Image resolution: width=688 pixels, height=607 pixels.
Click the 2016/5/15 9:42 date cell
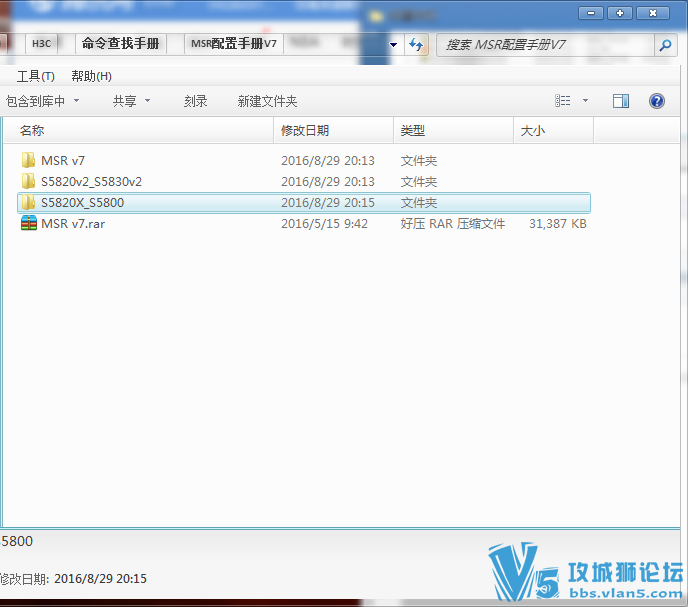[324, 224]
